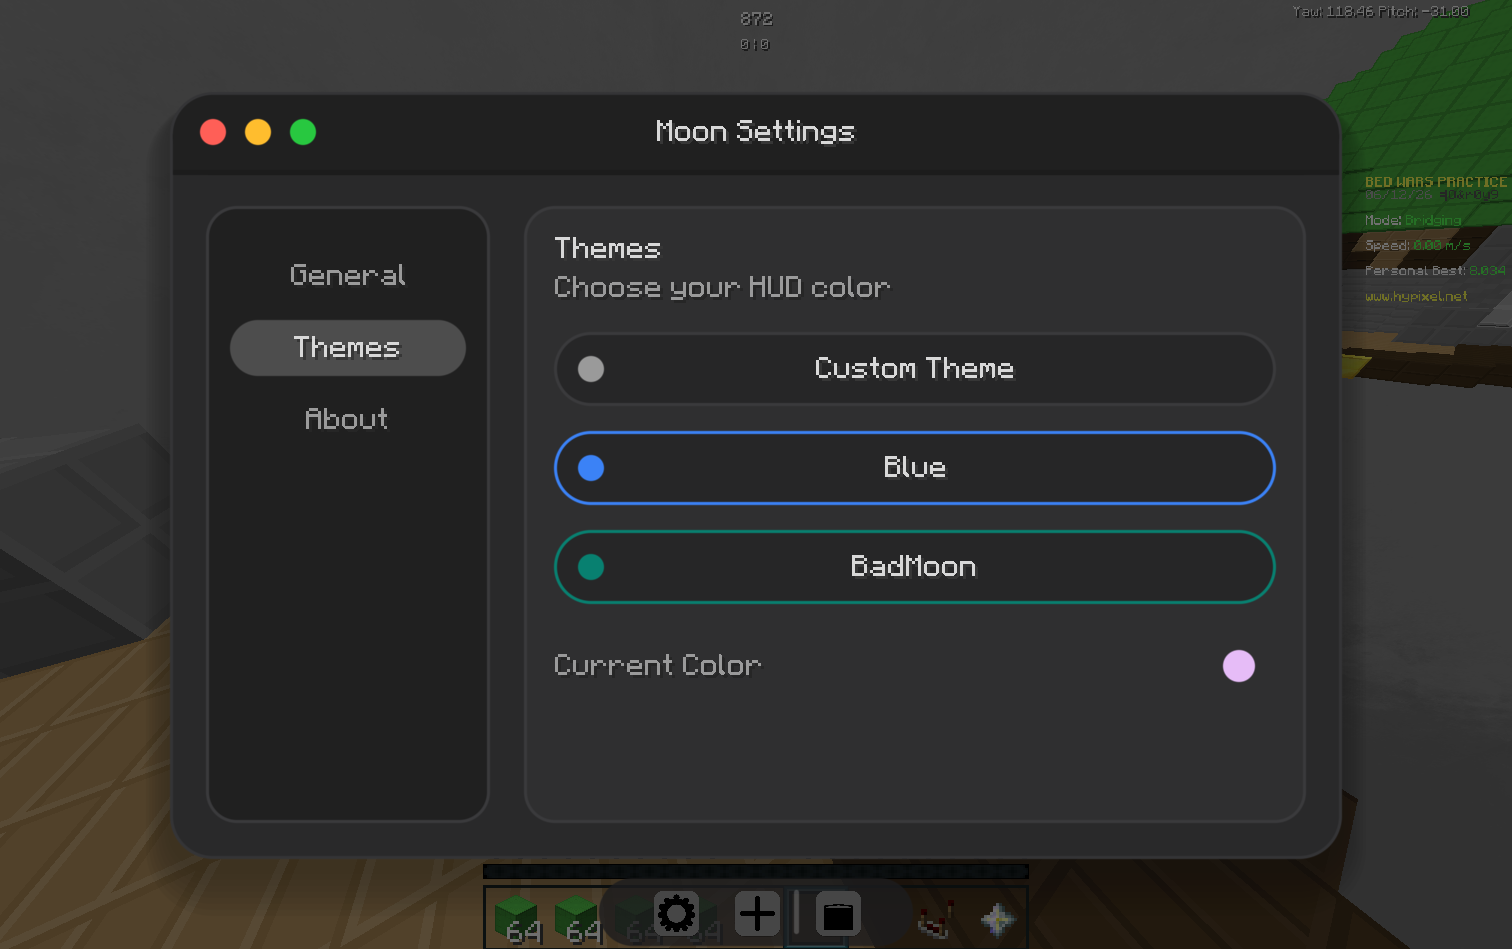
Task: Minimize Moon Settings using the yellow button
Action: pyautogui.click(x=258, y=132)
